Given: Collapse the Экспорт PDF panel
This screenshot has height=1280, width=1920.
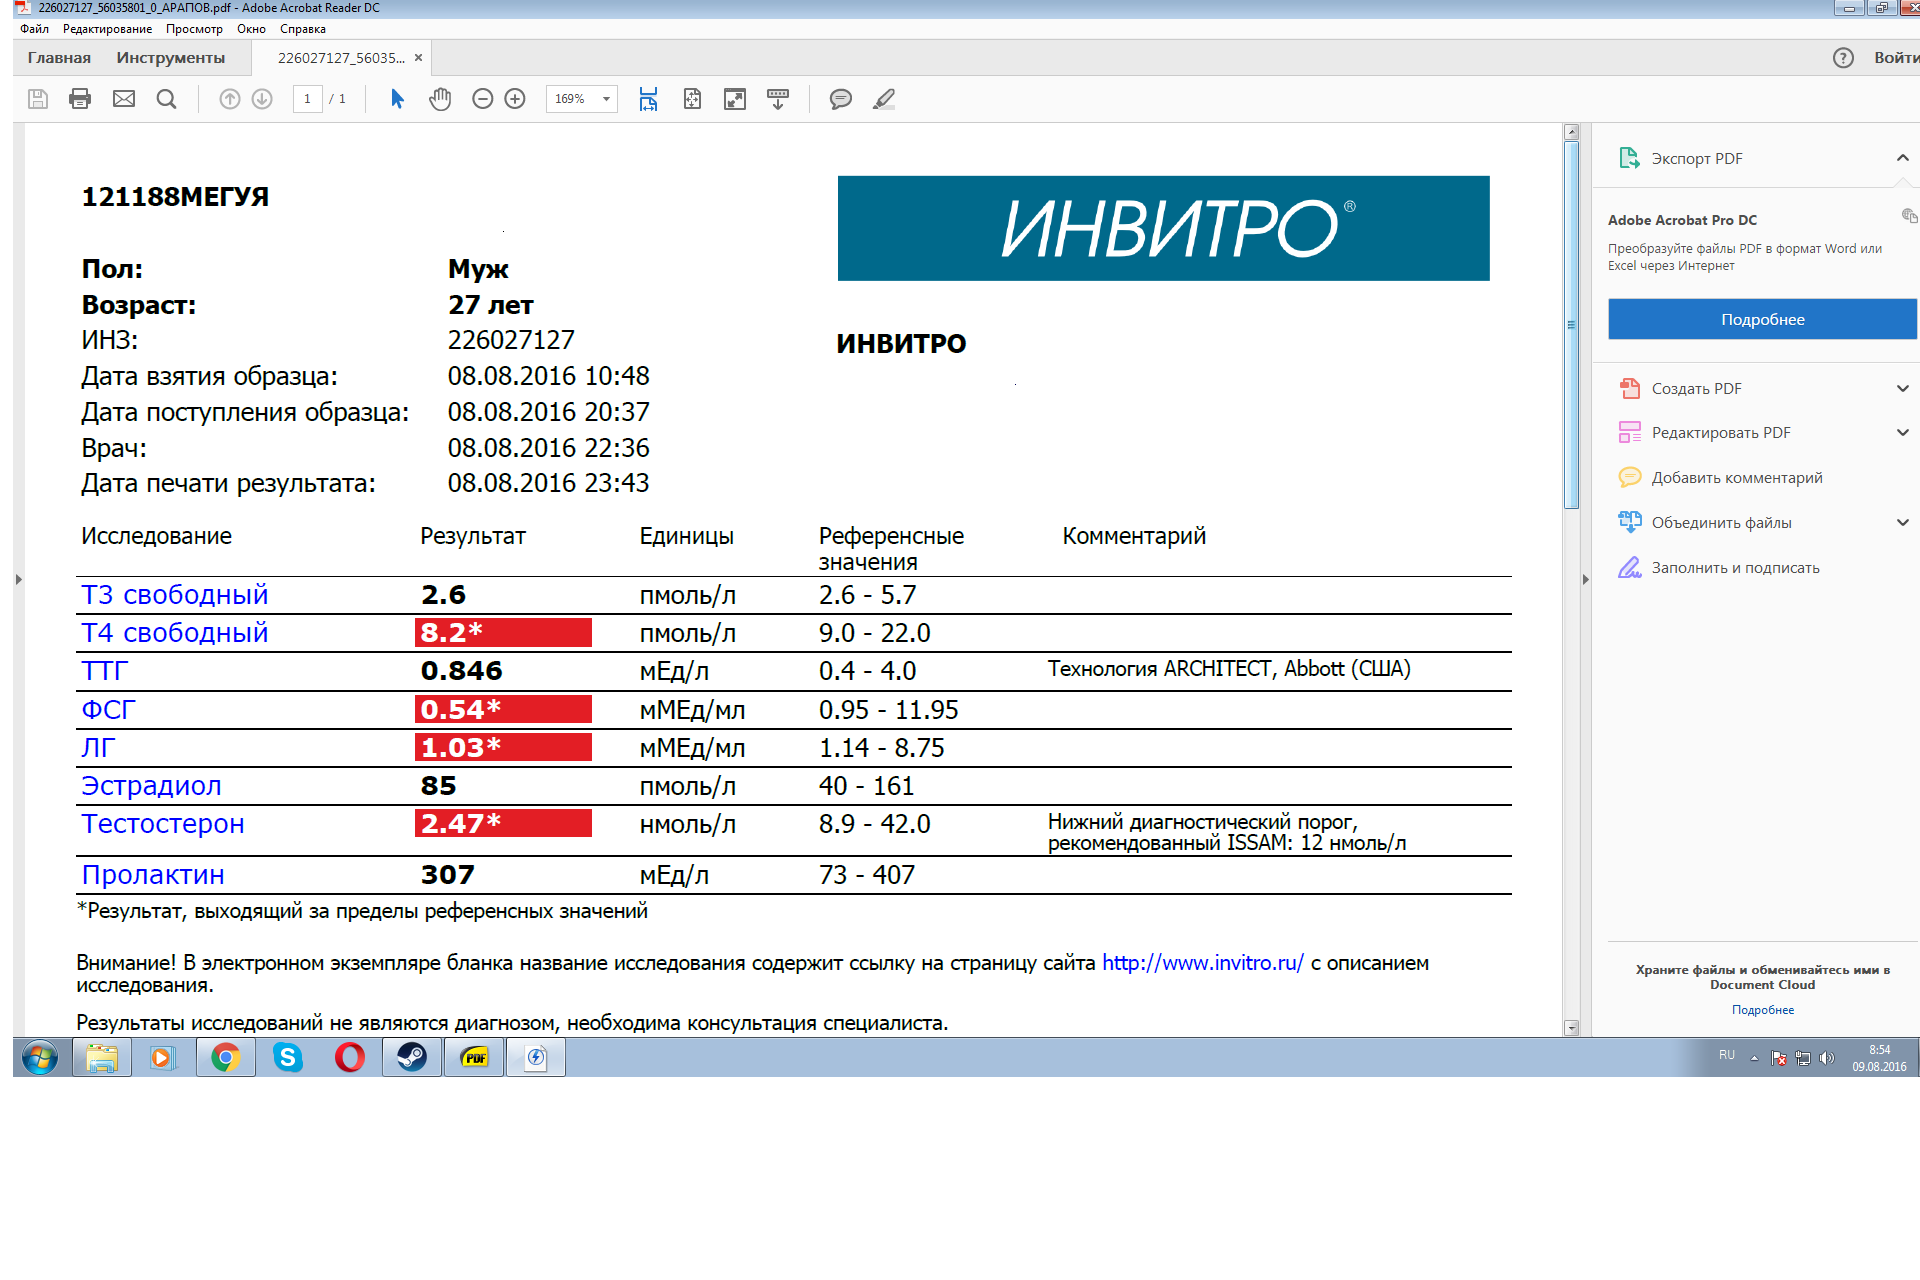Looking at the screenshot, I should [1902, 158].
